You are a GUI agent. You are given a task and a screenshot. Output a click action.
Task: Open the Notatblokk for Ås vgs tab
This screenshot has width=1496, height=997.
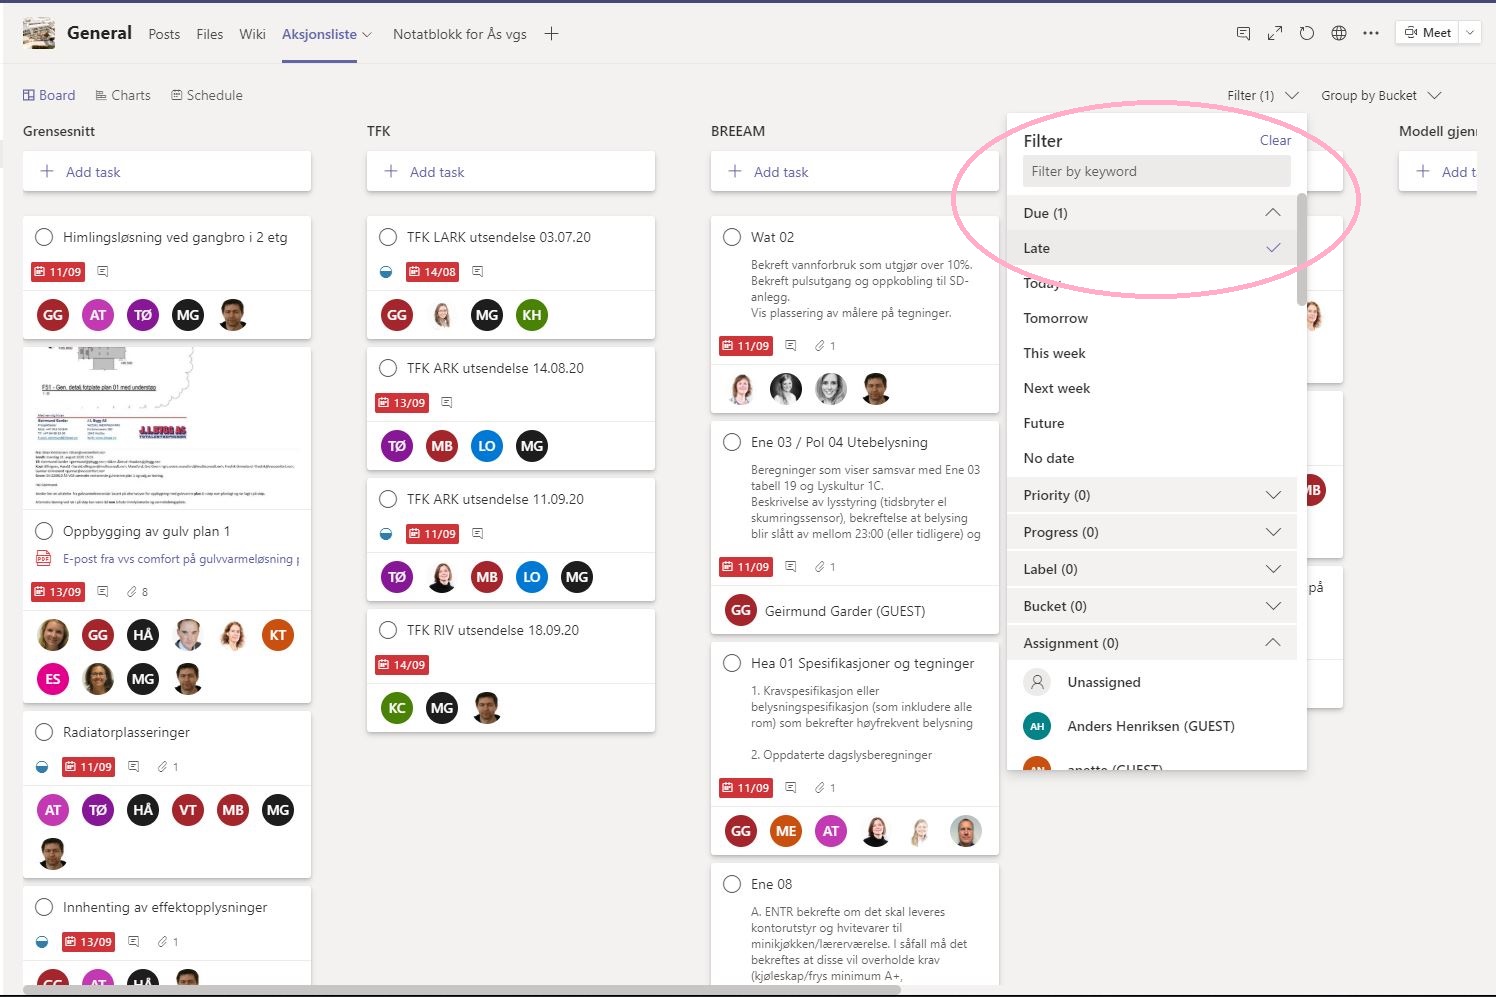pyautogui.click(x=460, y=34)
